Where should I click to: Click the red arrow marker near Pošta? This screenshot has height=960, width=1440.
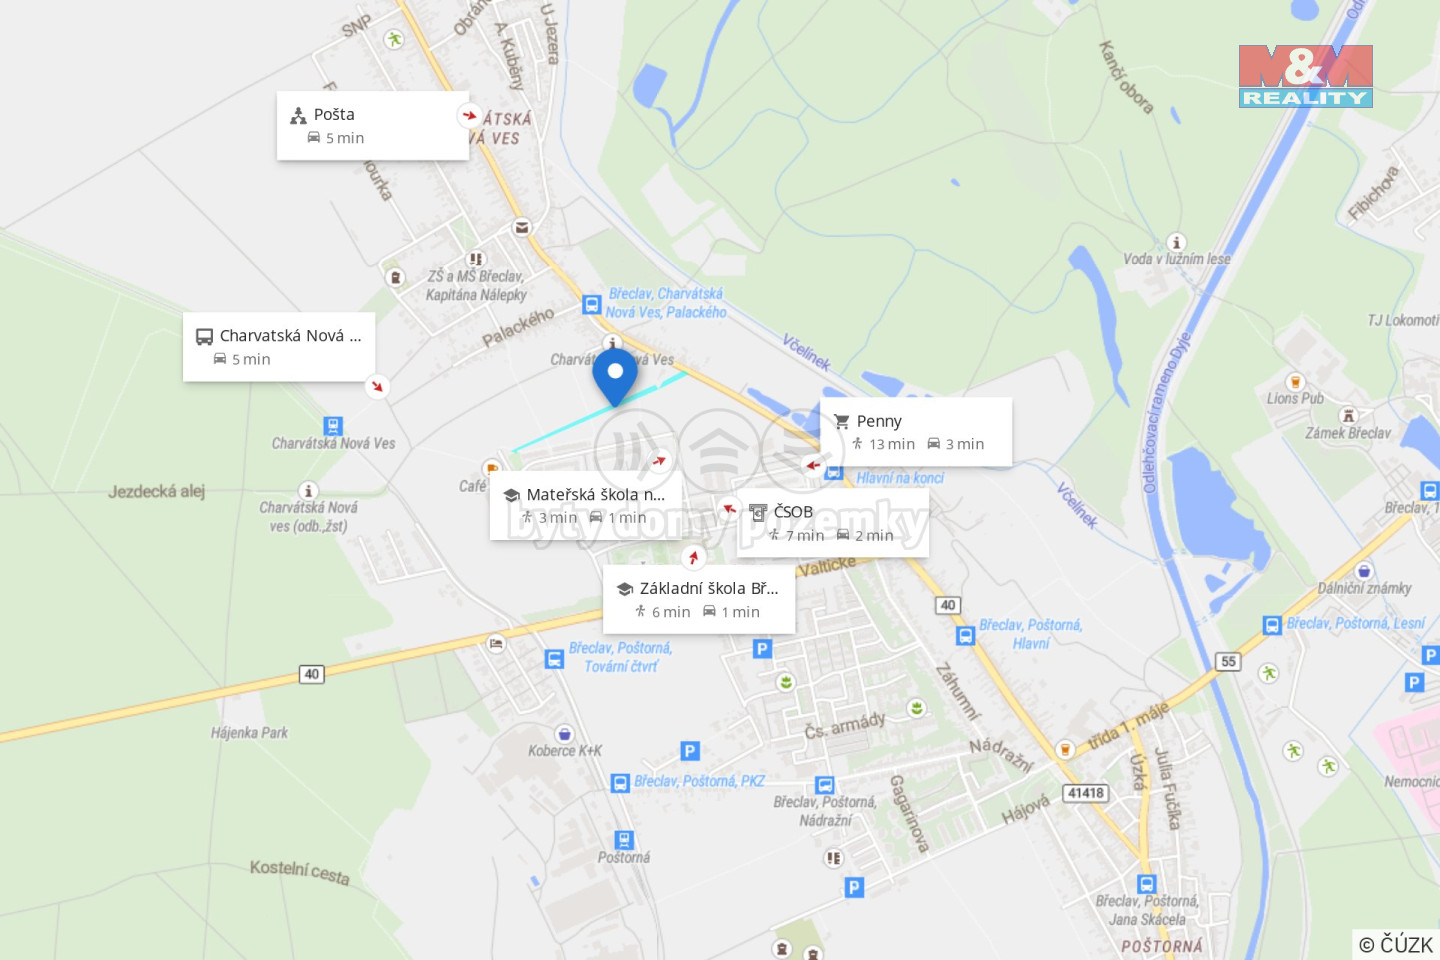tap(469, 115)
